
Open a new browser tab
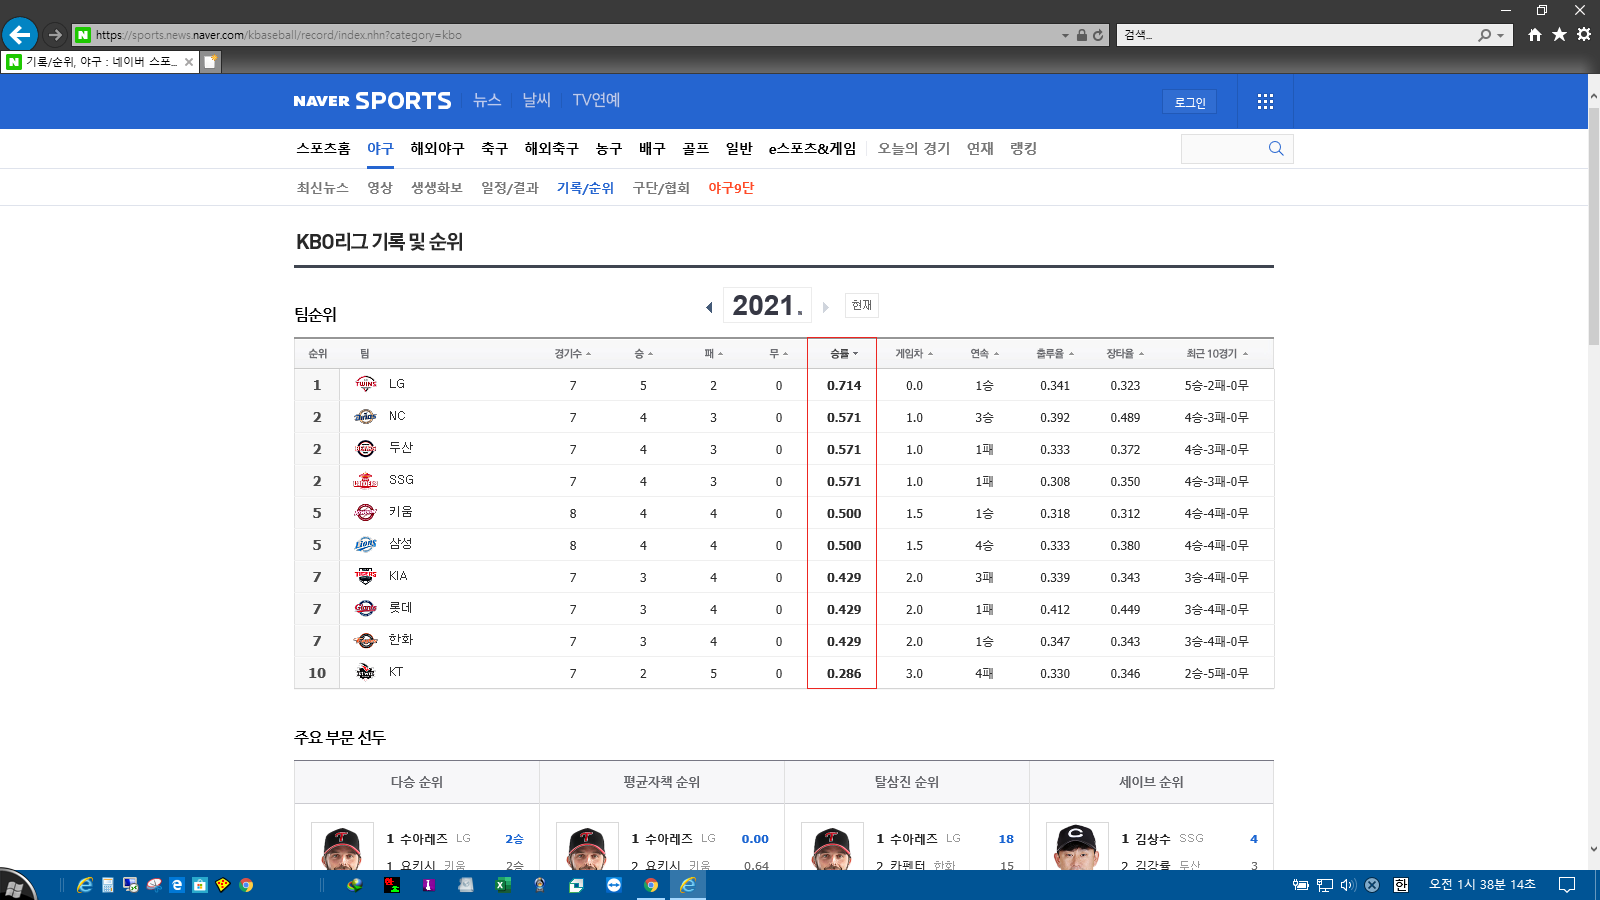[x=211, y=62]
